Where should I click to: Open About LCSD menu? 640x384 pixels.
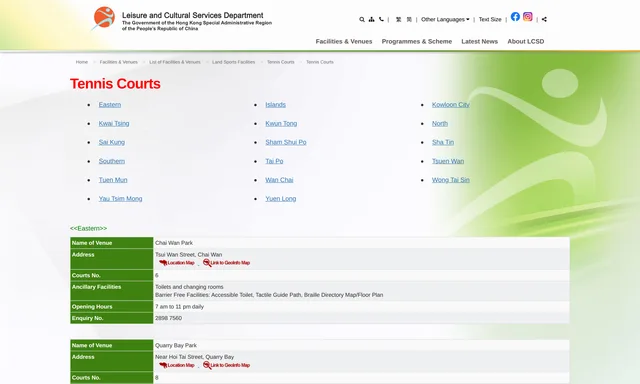[526, 41]
